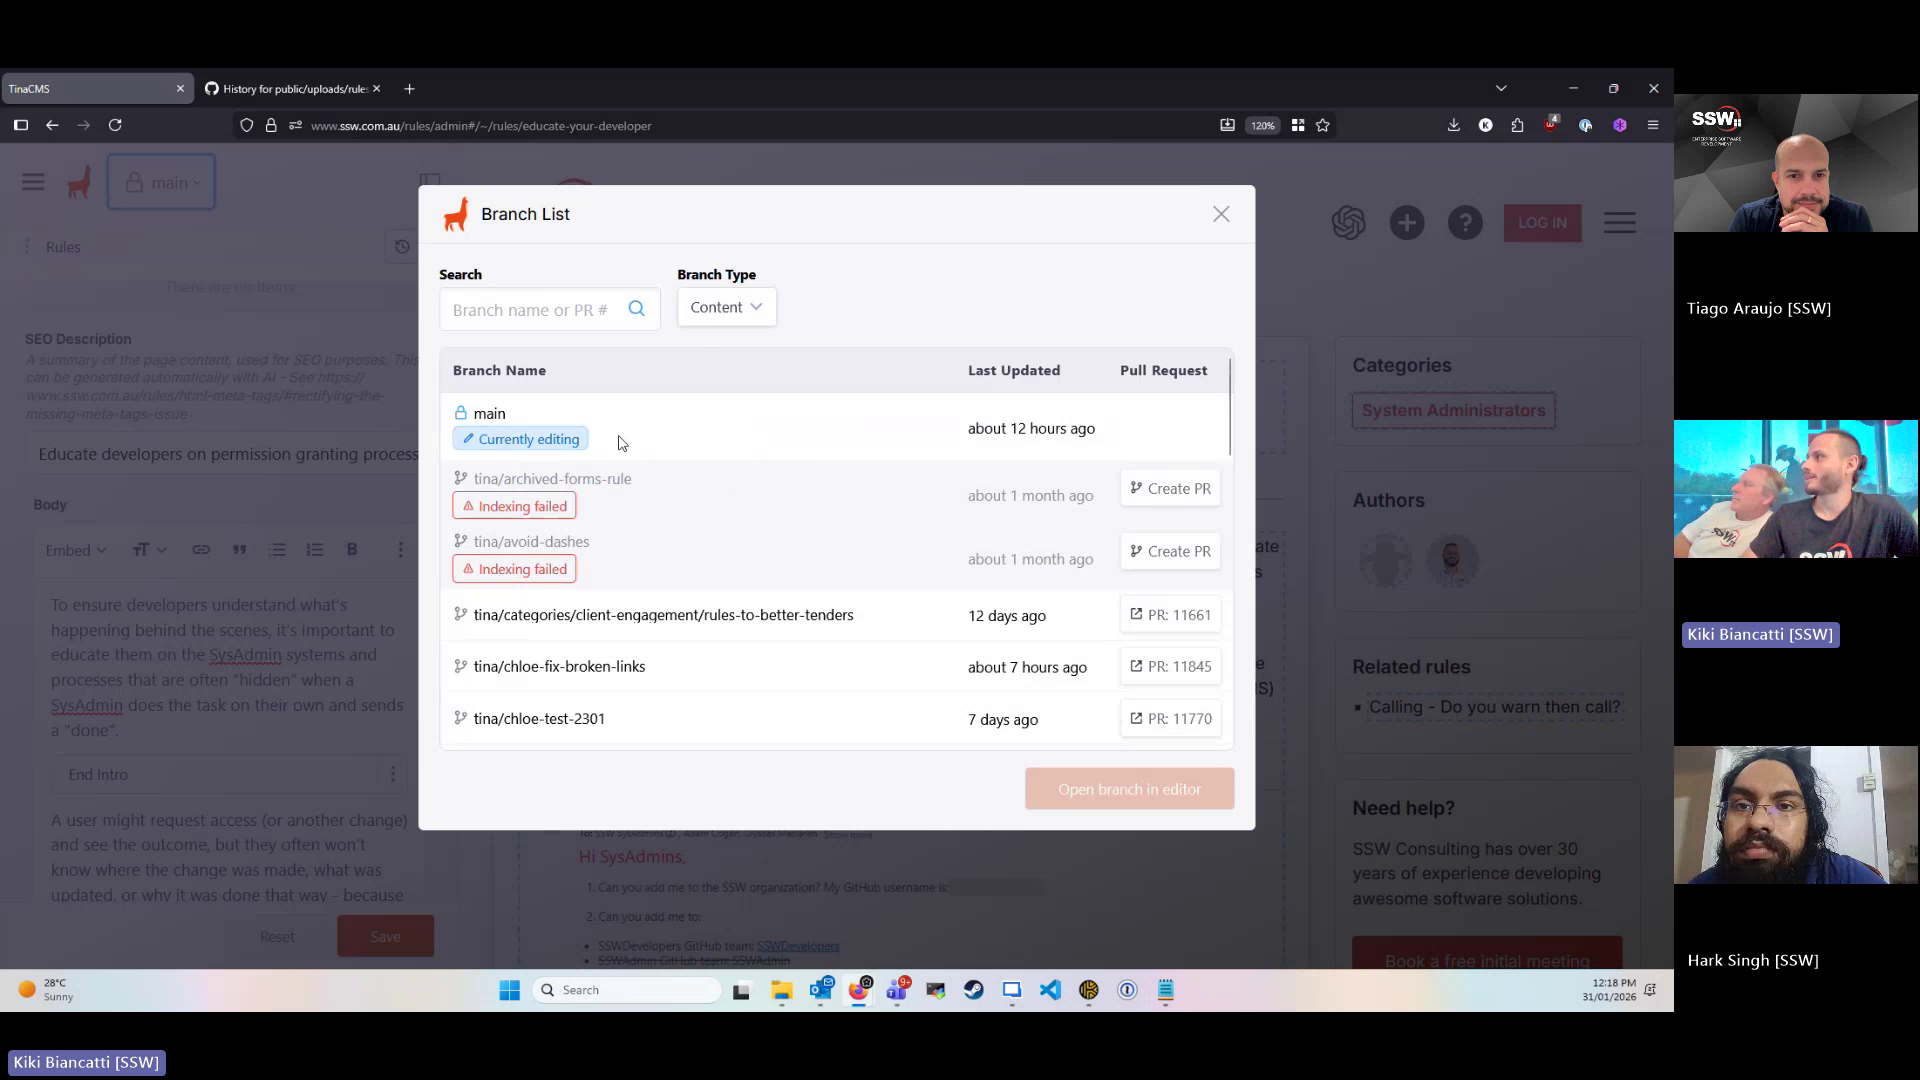Click the branch search magnifier icon
1920x1080 pixels.
point(637,309)
